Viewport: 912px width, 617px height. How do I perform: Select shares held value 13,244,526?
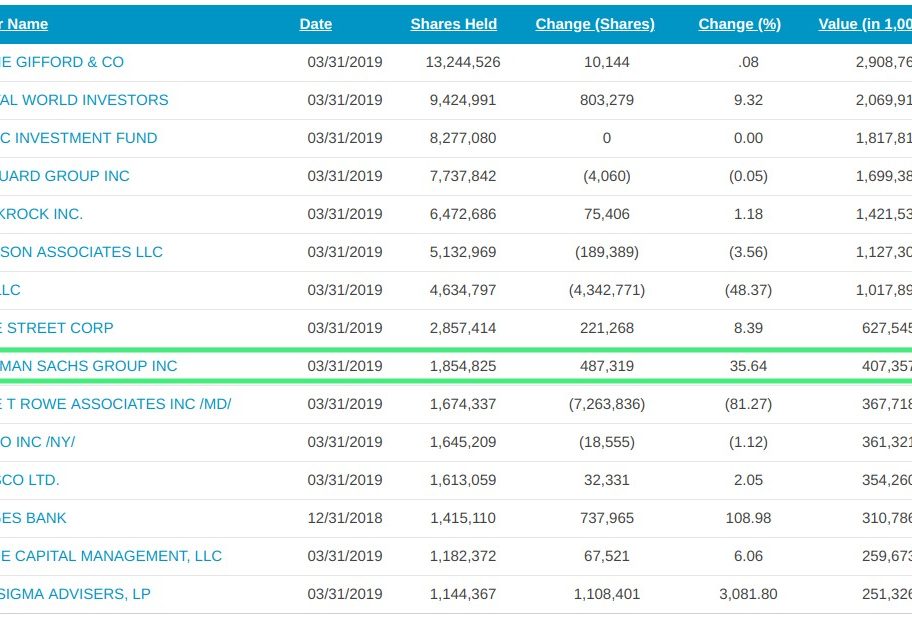click(463, 62)
